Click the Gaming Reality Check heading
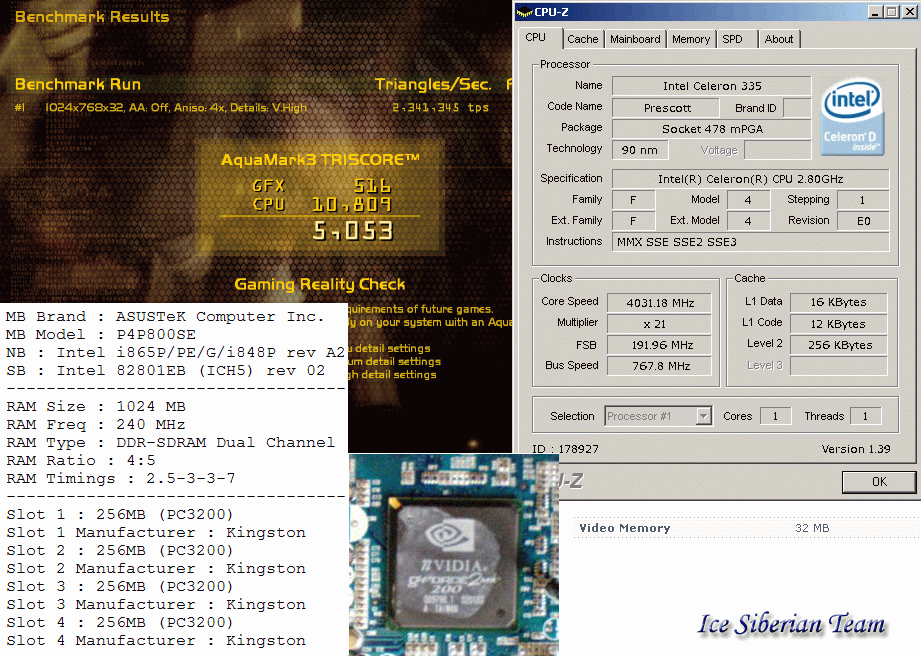The width and height of the screenshot is (921, 656). pyautogui.click(x=320, y=285)
